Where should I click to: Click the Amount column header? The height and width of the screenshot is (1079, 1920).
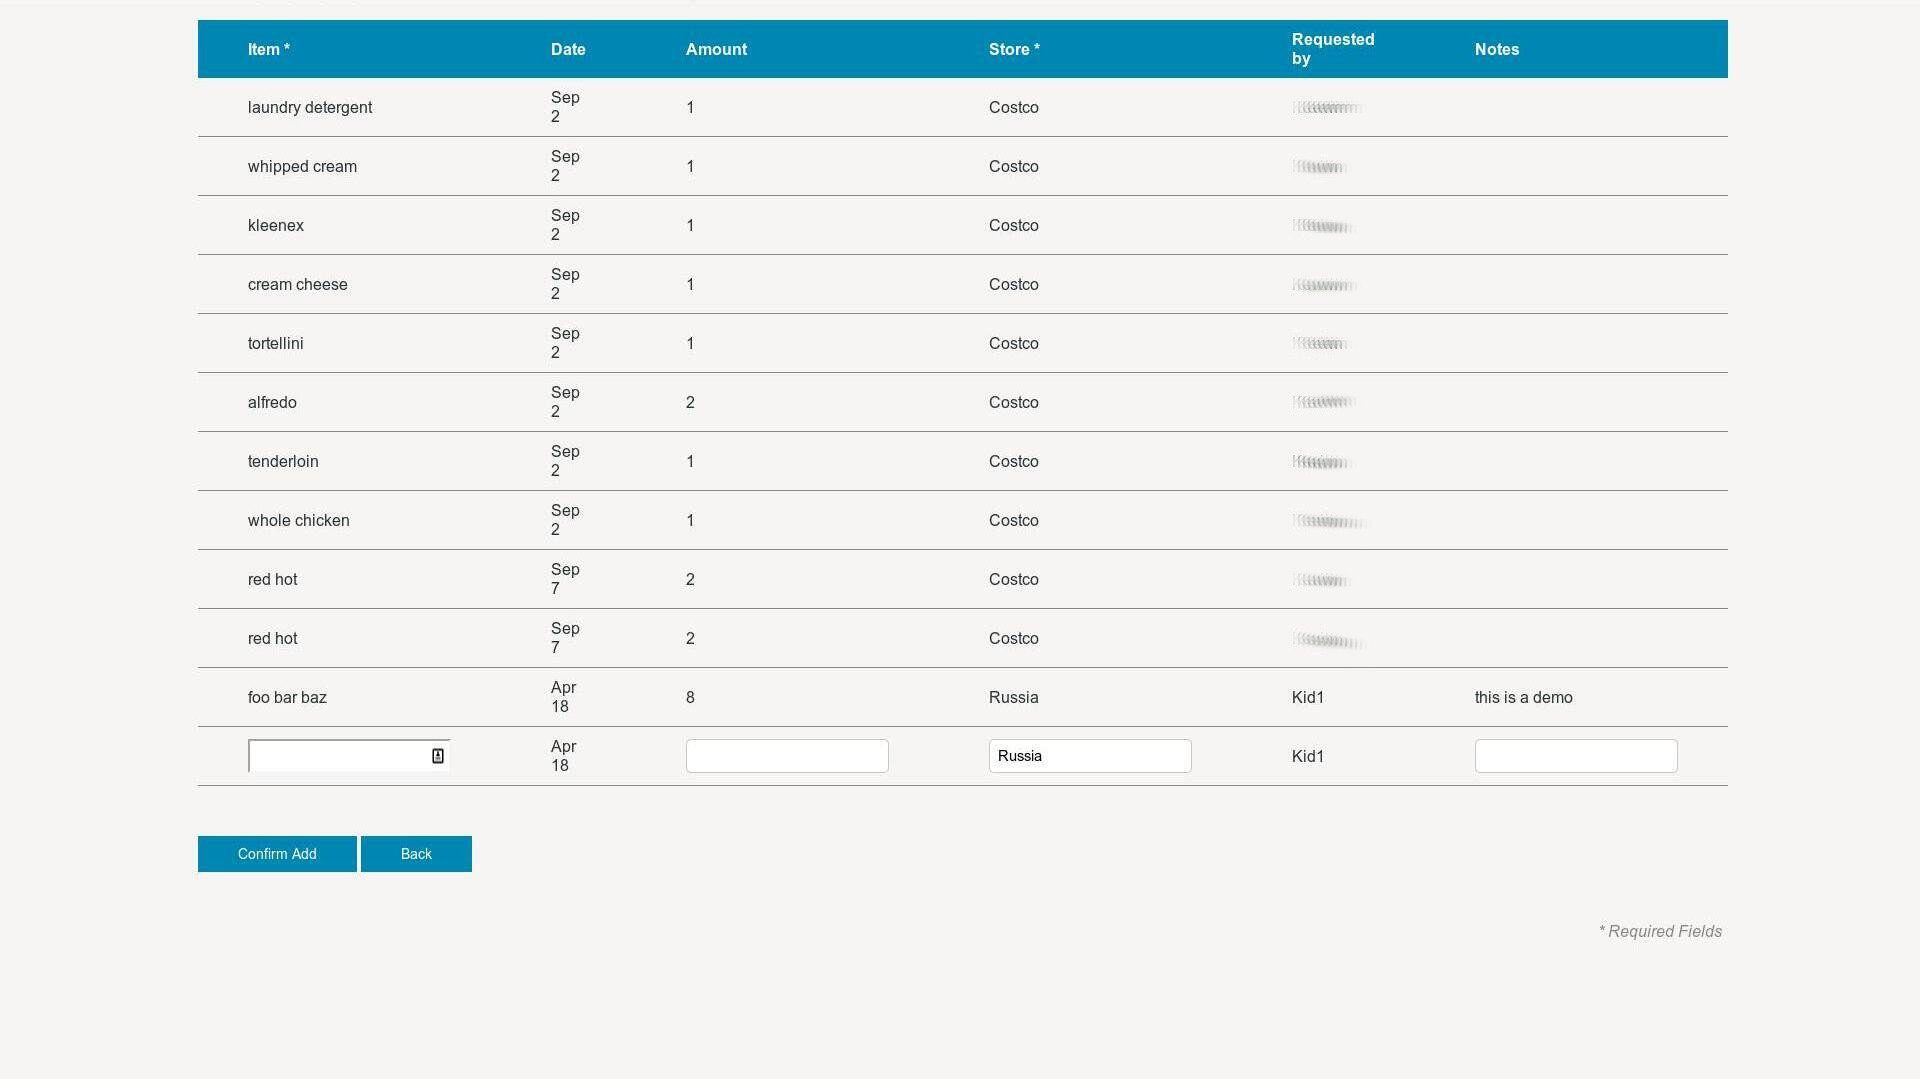tap(716, 49)
